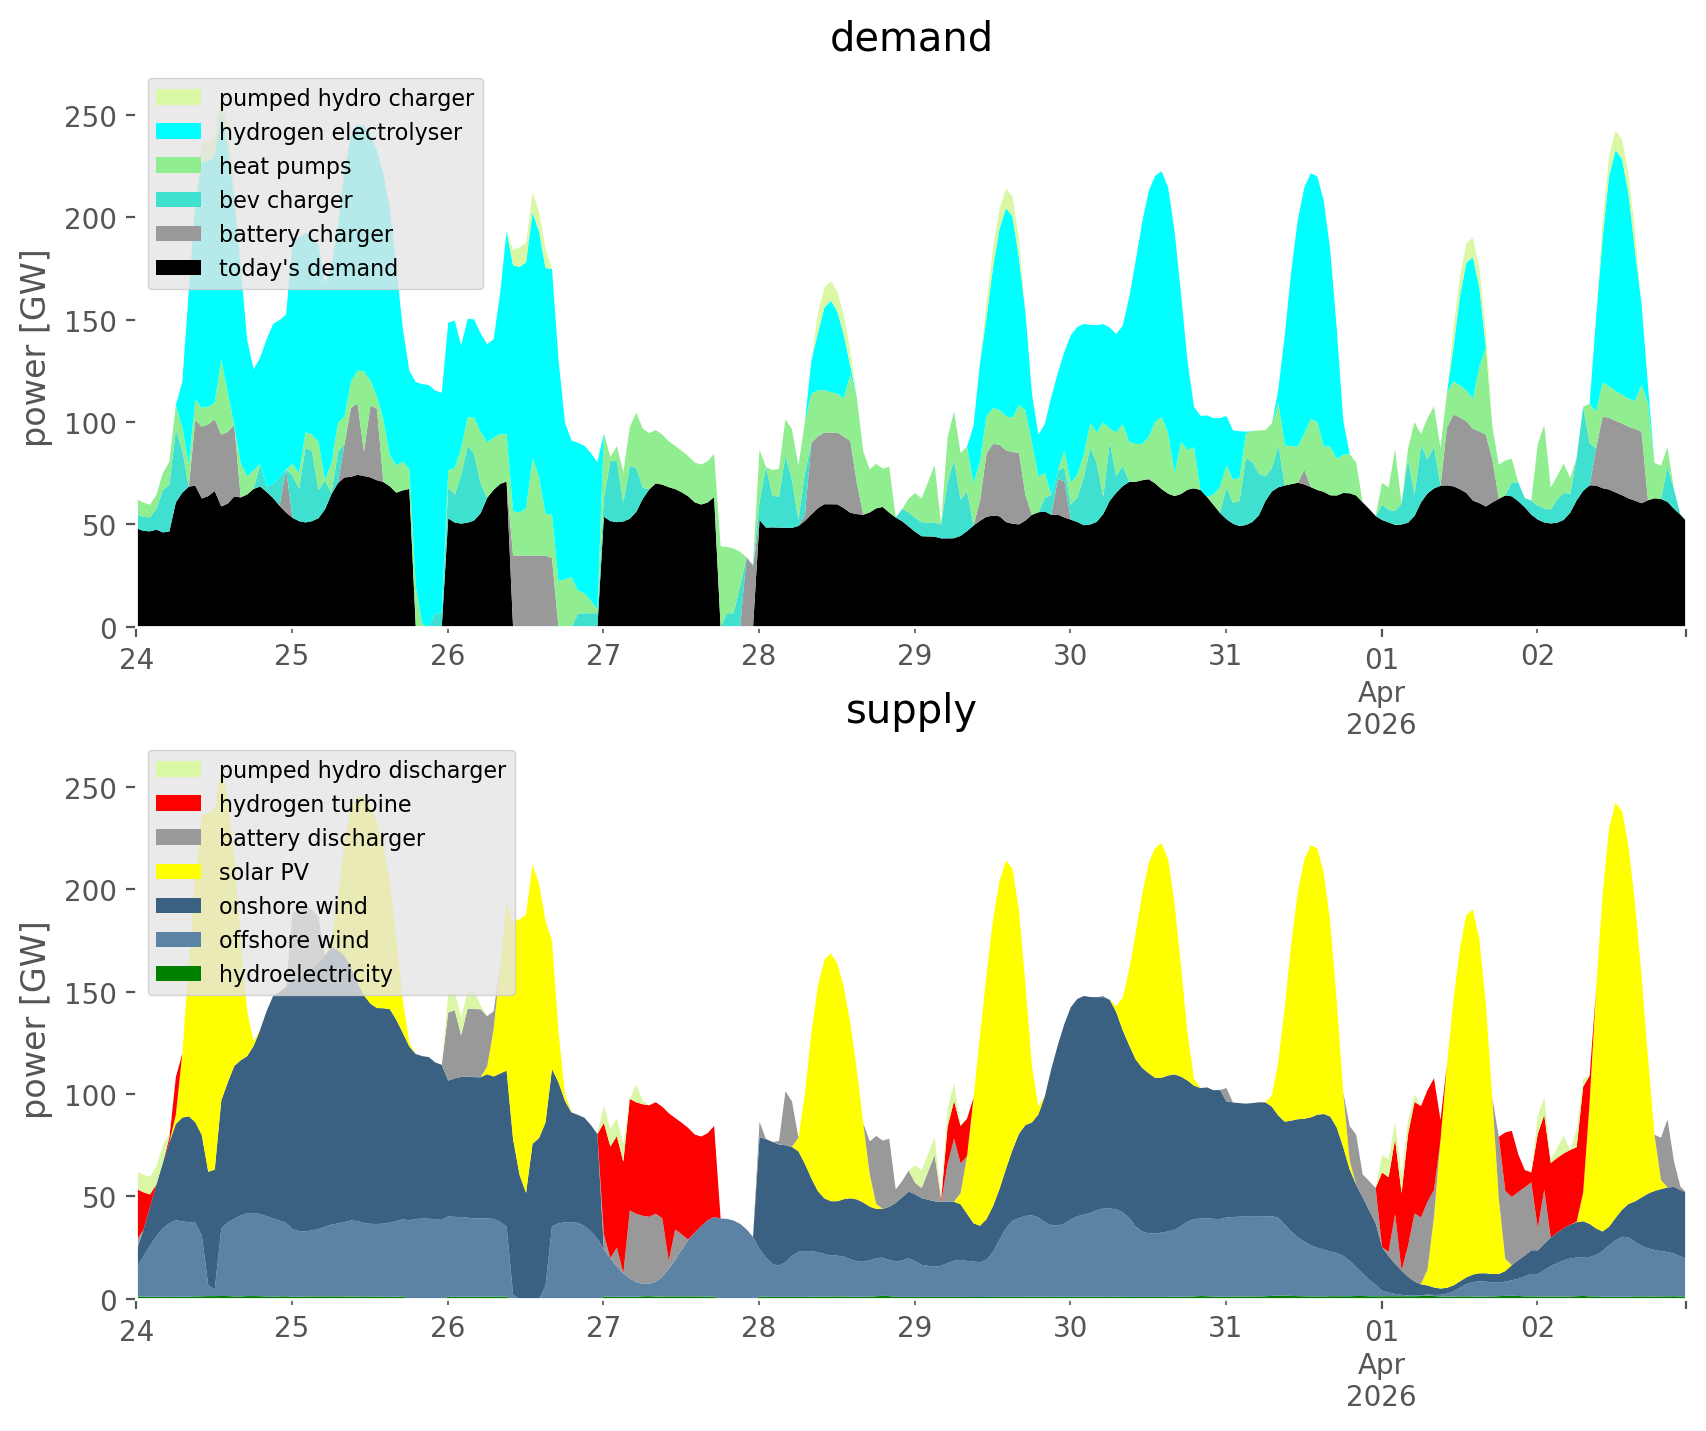Click the 30 date tick on supply chart
This screenshot has width=1706, height=1431.
[x=1069, y=1328]
